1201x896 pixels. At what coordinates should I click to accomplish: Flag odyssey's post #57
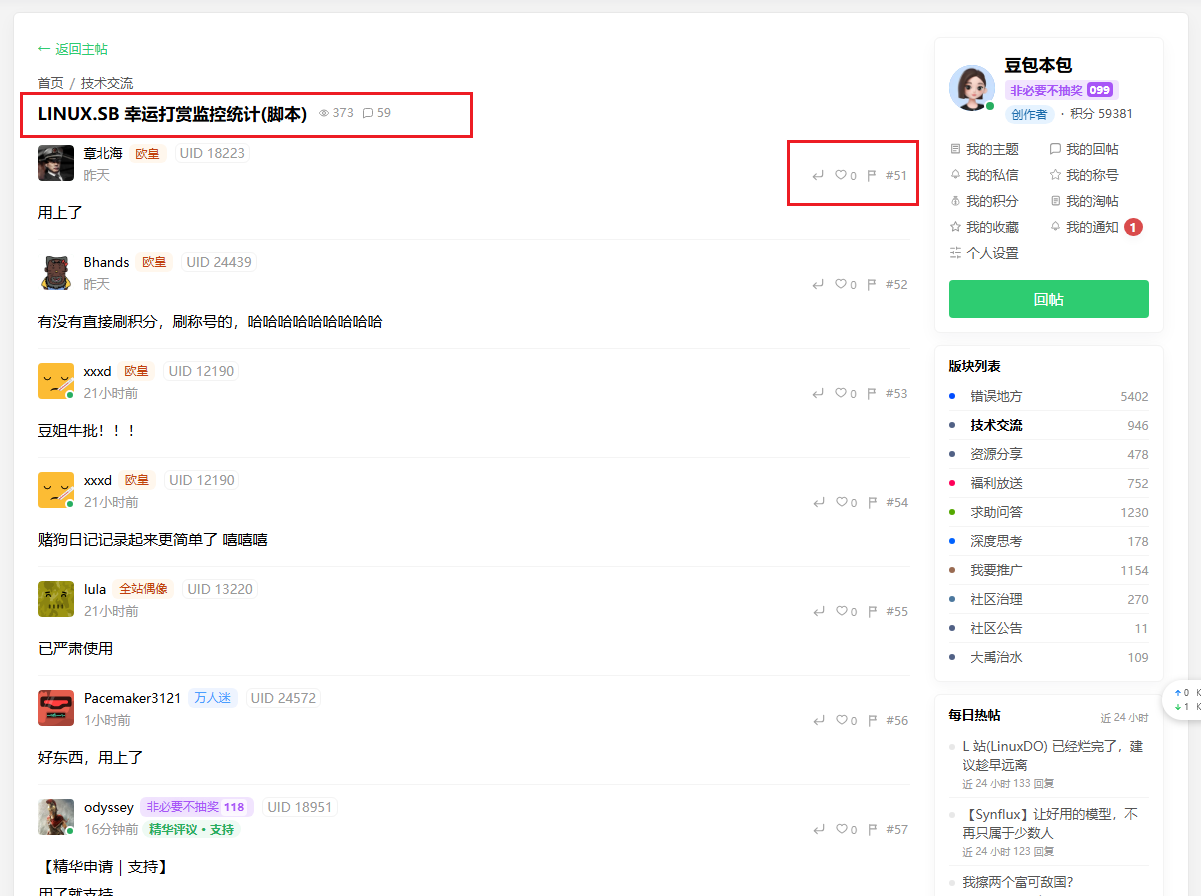pos(871,830)
